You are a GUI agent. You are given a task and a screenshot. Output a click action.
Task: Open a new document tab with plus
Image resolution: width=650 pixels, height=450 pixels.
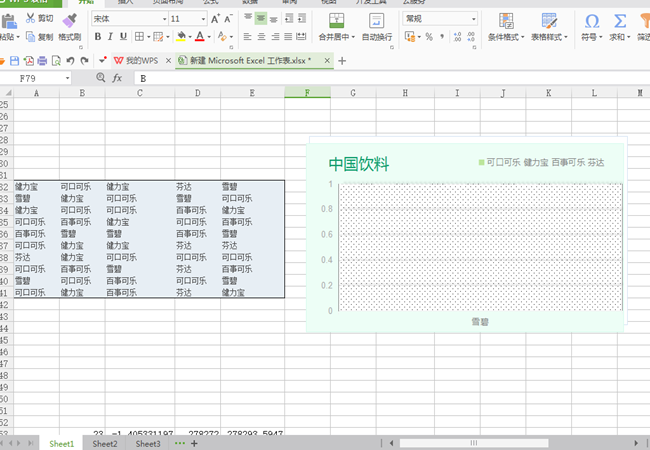click(342, 61)
